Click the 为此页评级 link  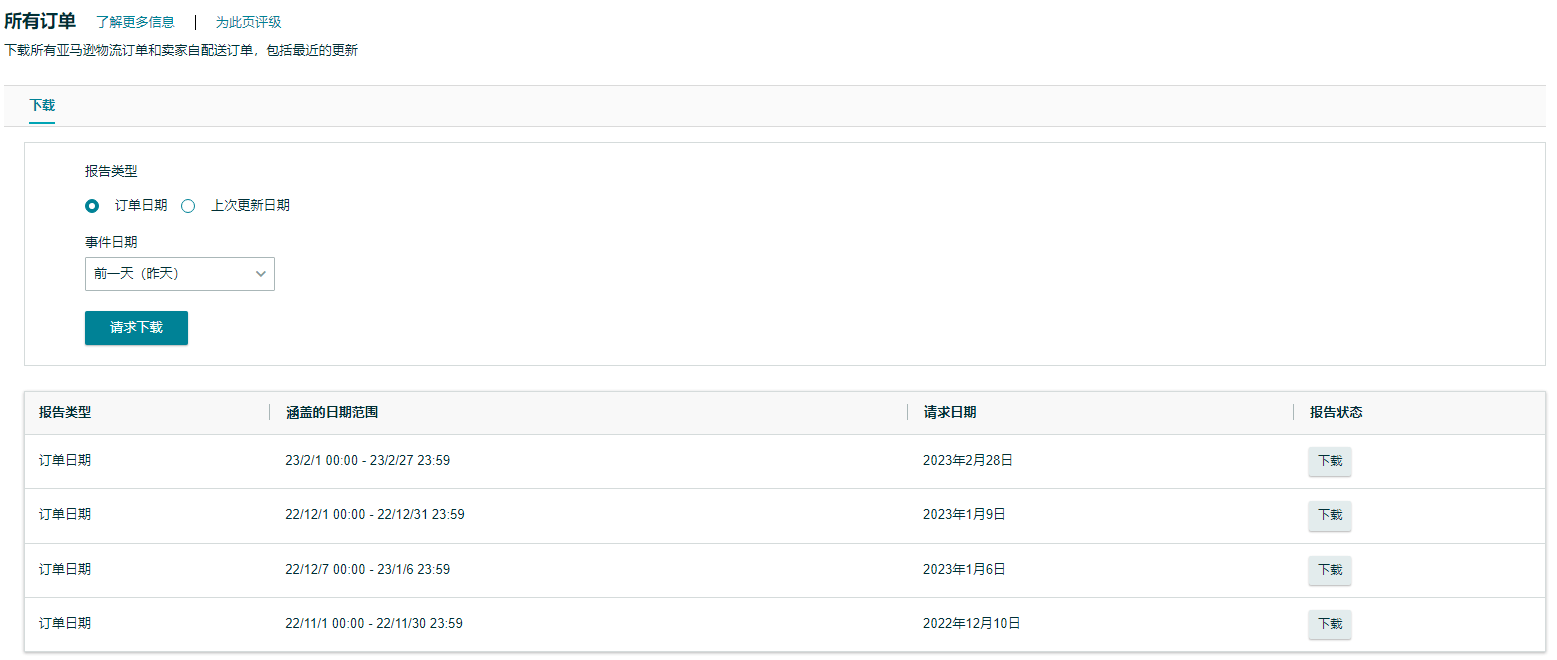point(248,22)
